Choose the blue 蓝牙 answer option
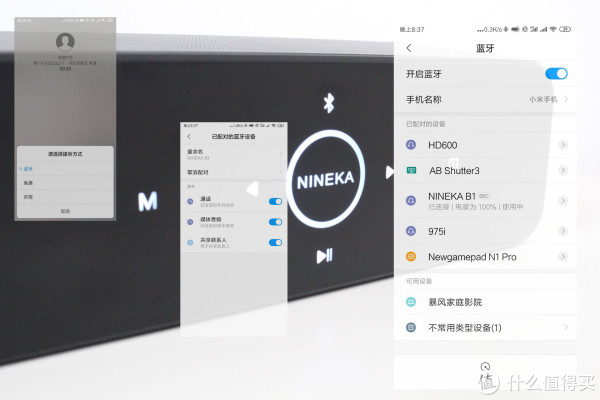Viewport: 600px width, 400px height. (65, 169)
